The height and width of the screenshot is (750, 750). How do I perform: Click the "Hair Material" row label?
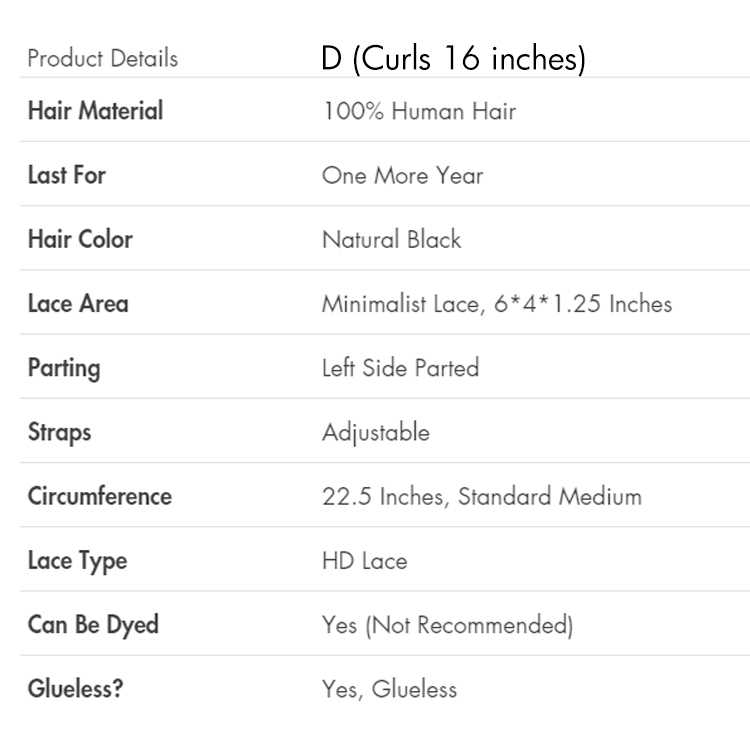[x=95, y=111]
